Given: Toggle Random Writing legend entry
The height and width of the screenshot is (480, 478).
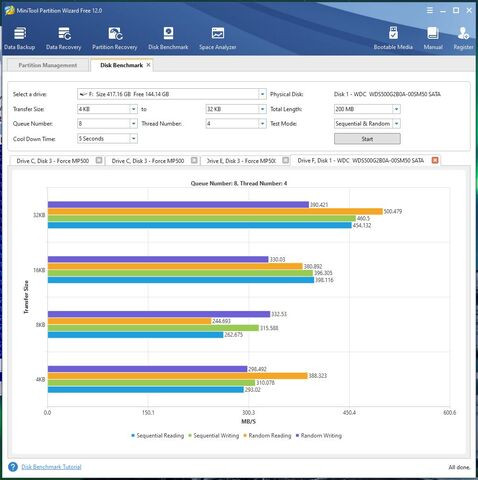Looking at the screenshot, I should 318,435.
